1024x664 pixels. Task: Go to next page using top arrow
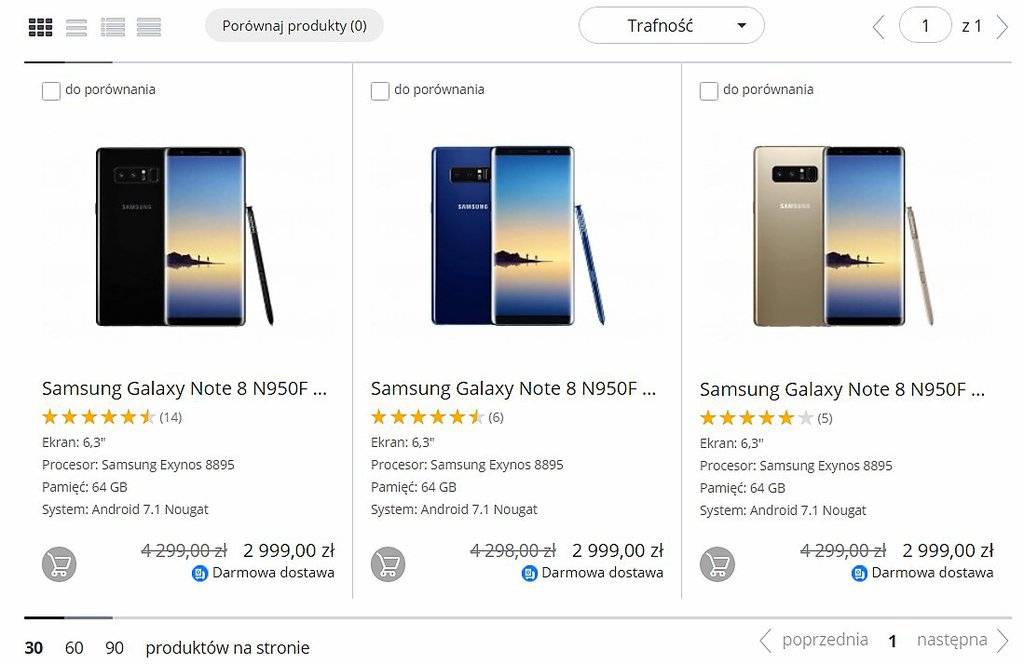1002,27
